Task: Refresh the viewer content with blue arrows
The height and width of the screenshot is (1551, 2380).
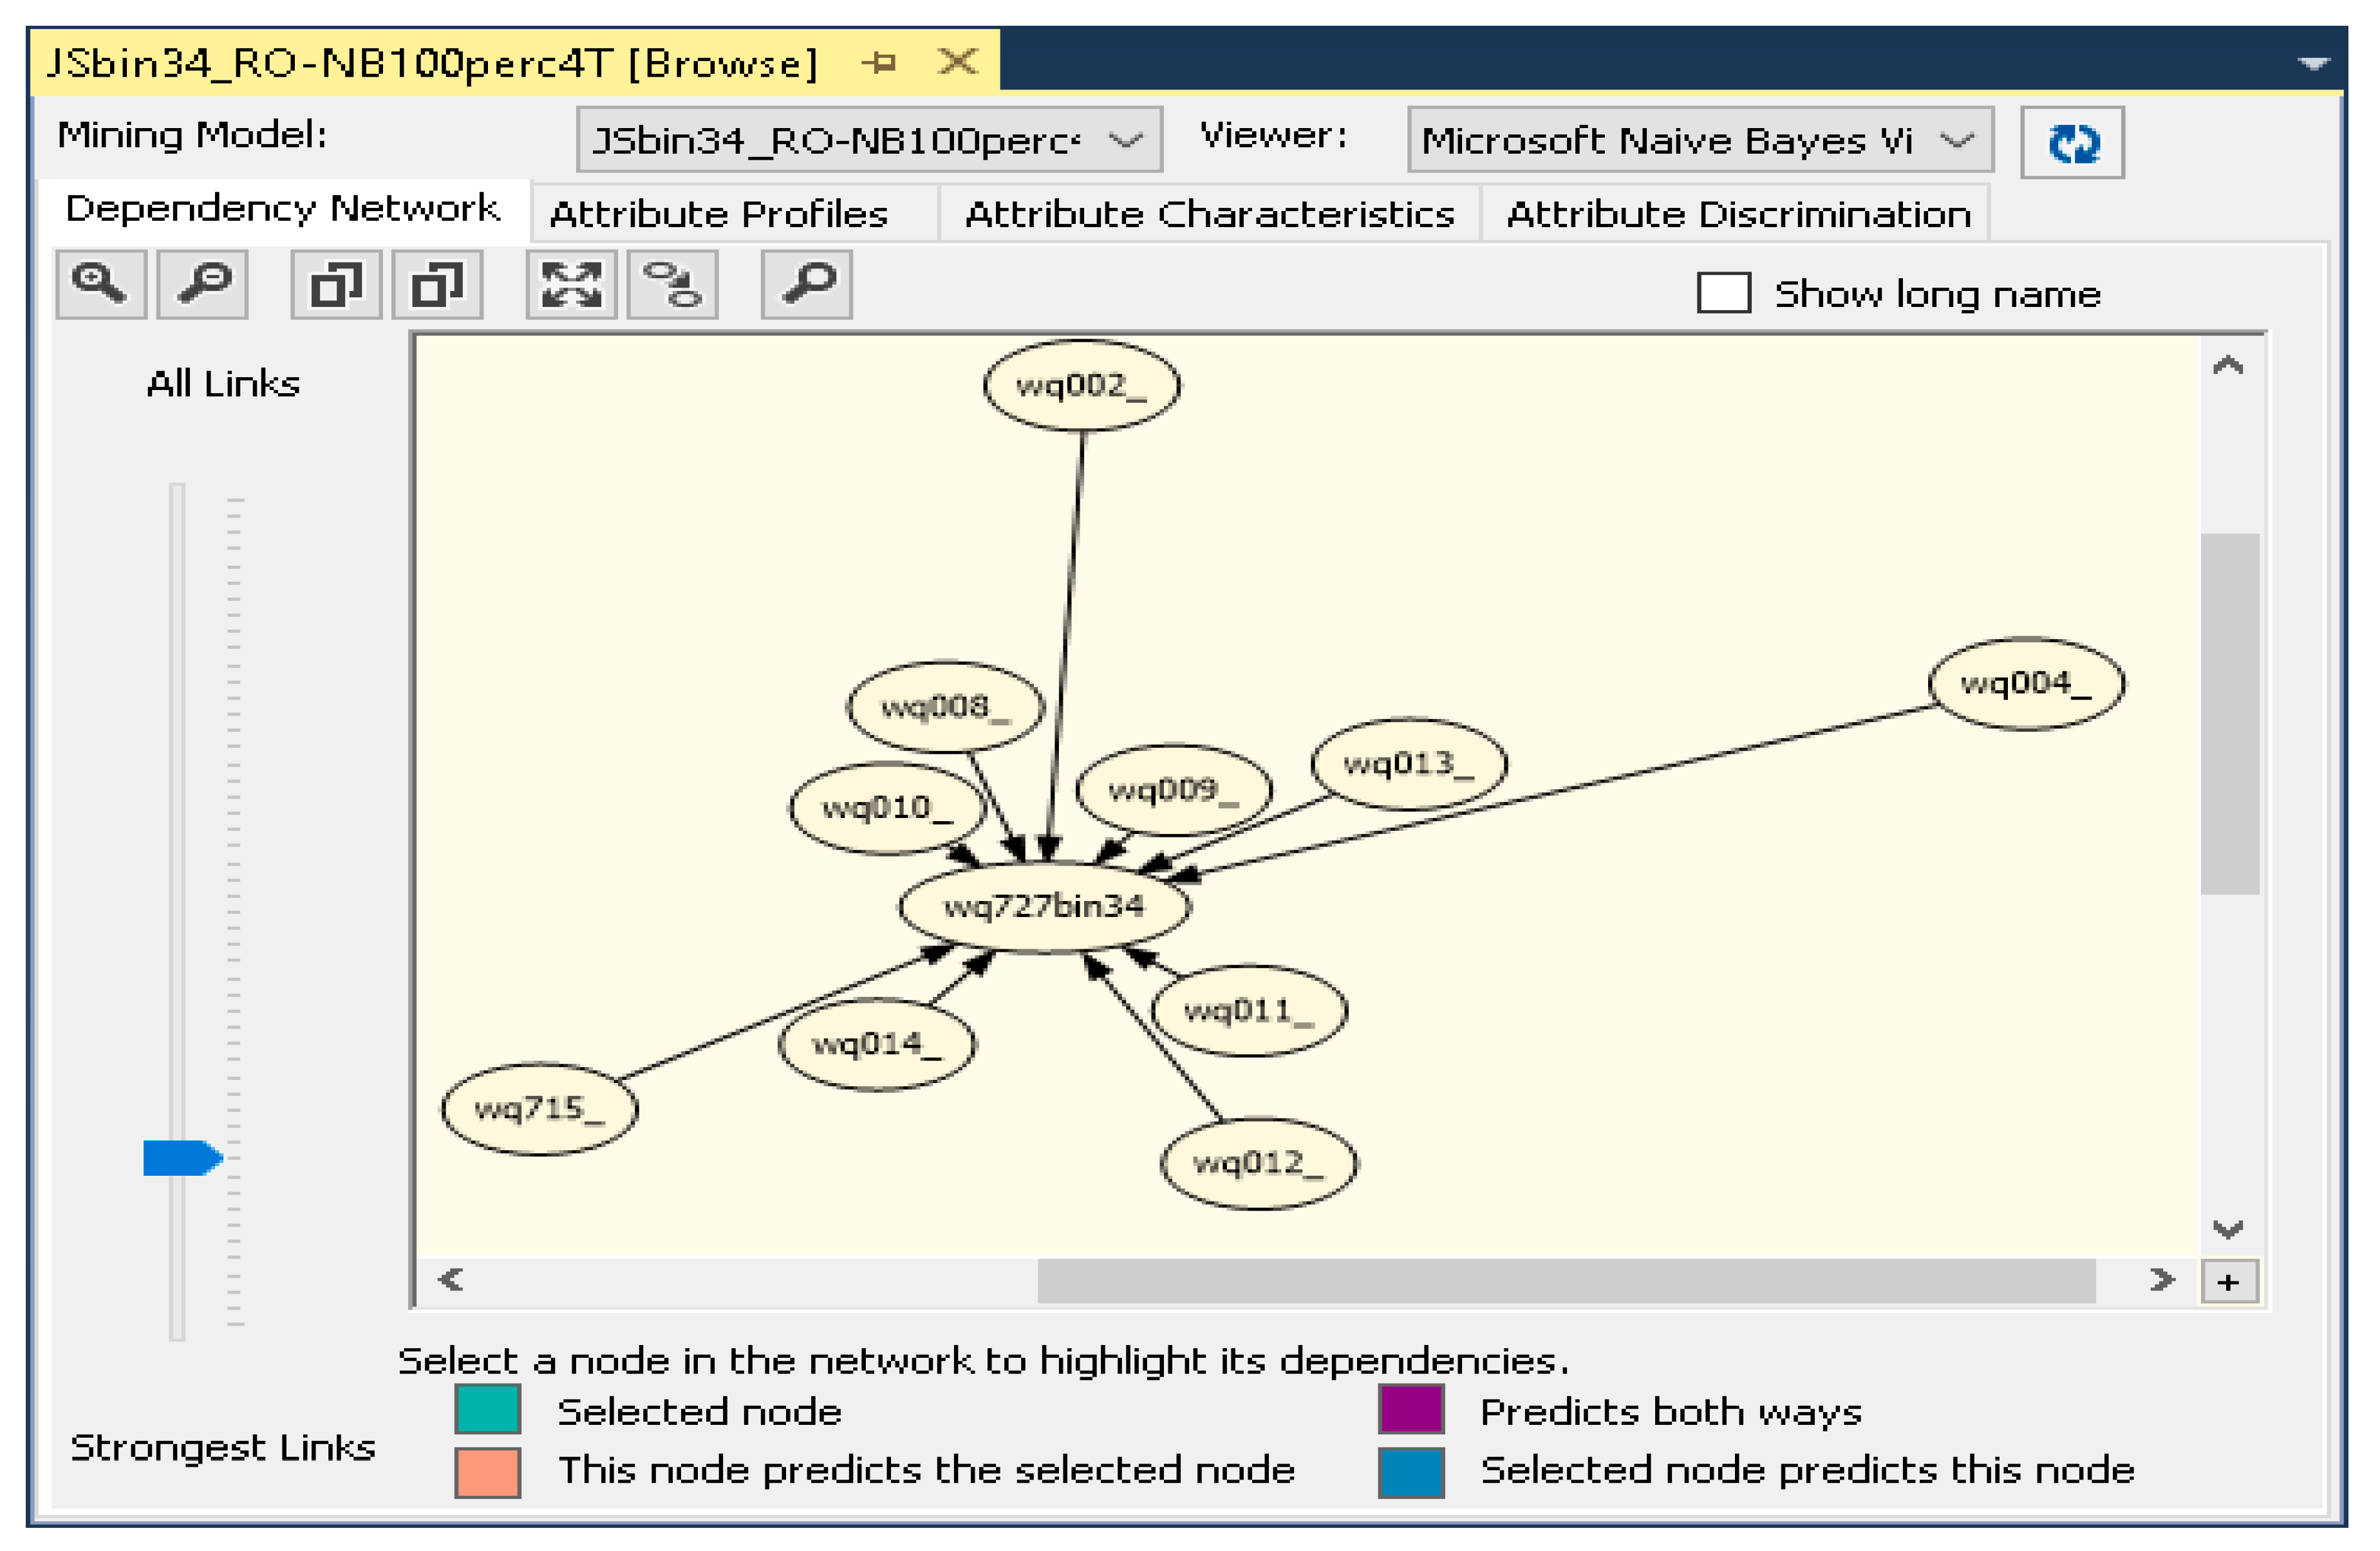Action: click(2071, 143)
